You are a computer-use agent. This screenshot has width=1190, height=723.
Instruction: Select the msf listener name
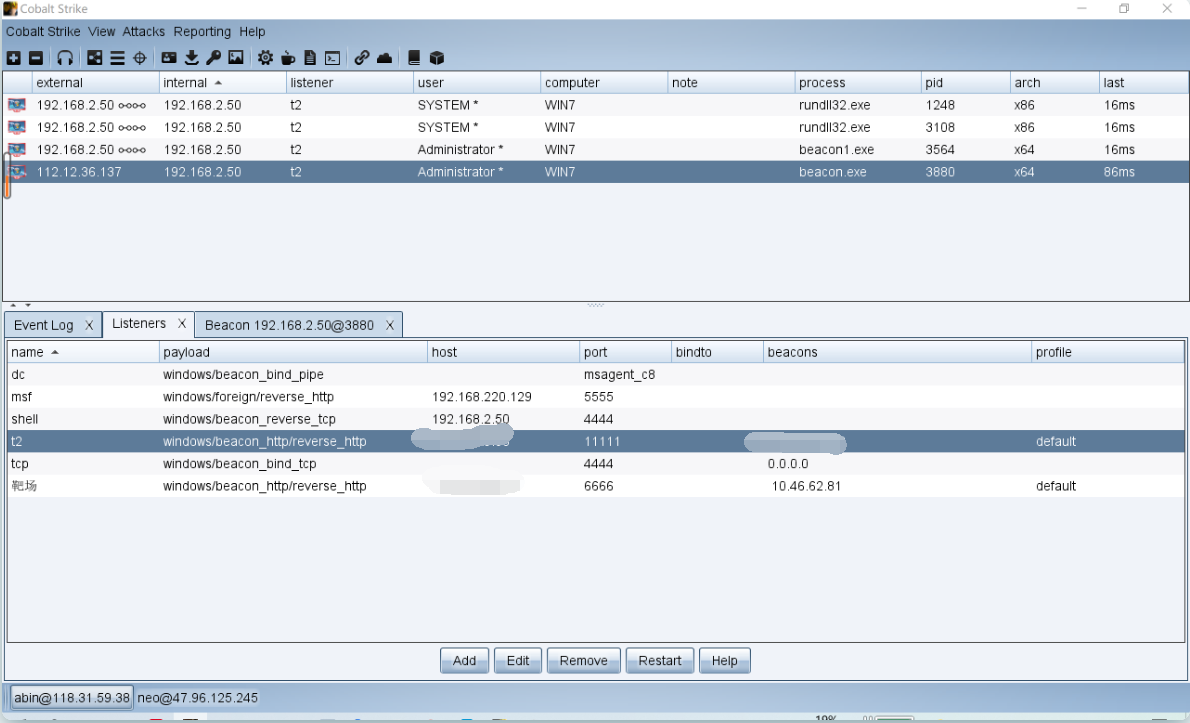[21, 397]
